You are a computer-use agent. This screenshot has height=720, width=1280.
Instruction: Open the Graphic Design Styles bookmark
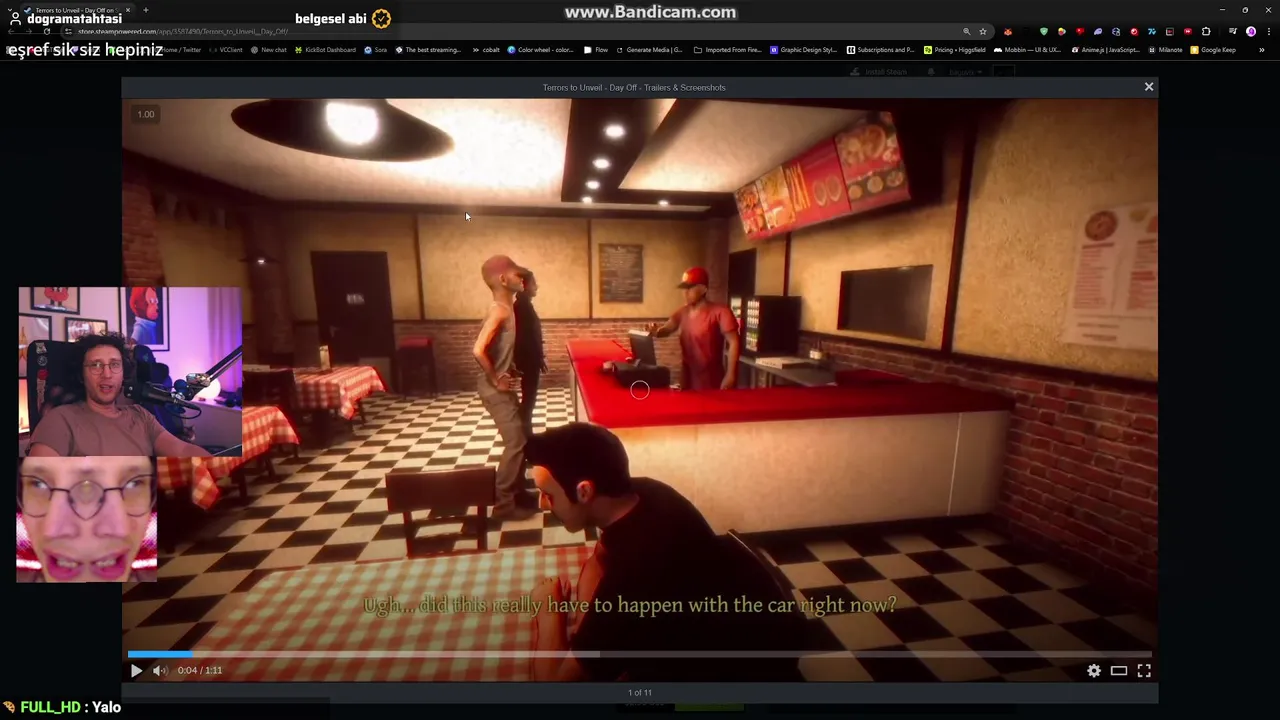804,50
